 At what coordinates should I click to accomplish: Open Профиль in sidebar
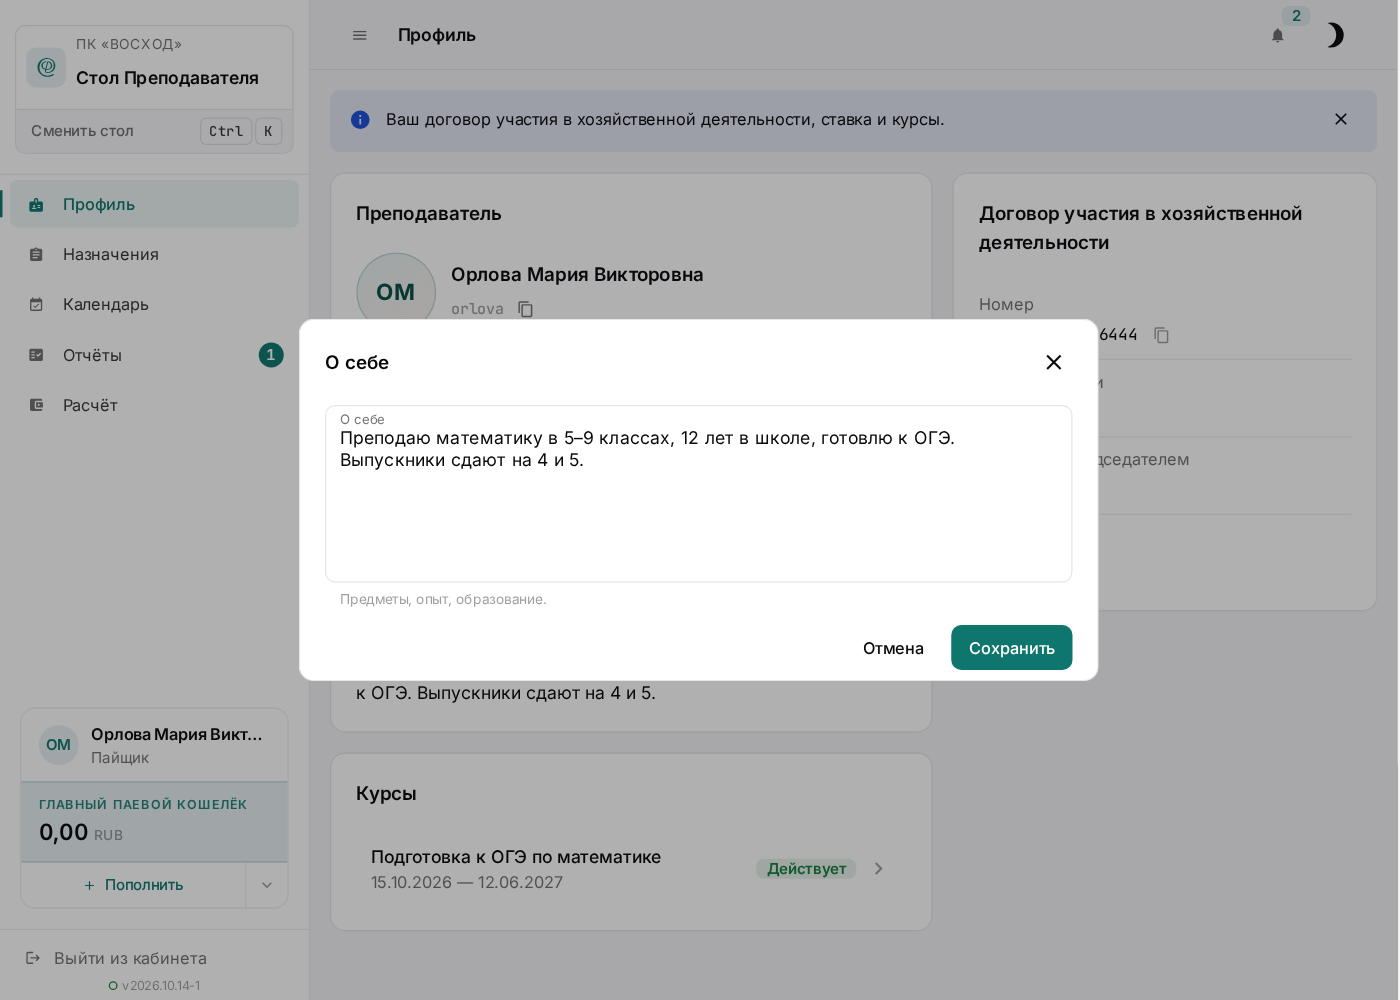[154, 204]
